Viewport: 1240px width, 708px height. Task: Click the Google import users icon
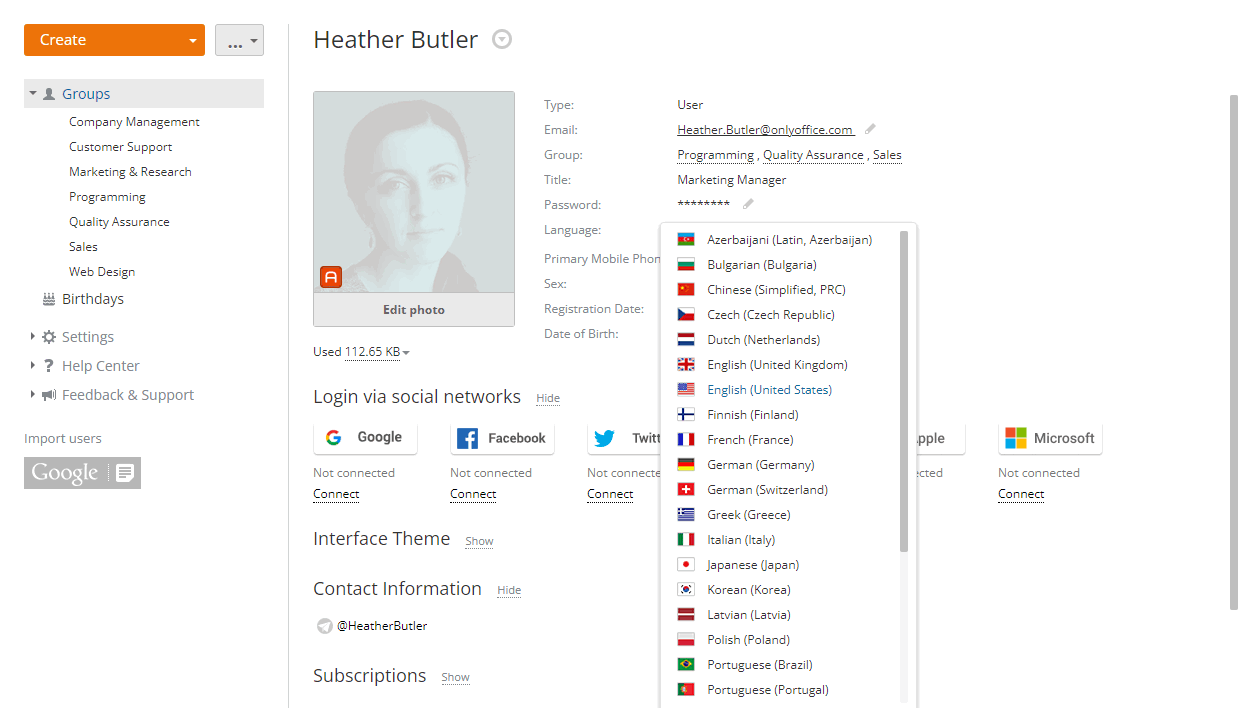tap(82, 473)
